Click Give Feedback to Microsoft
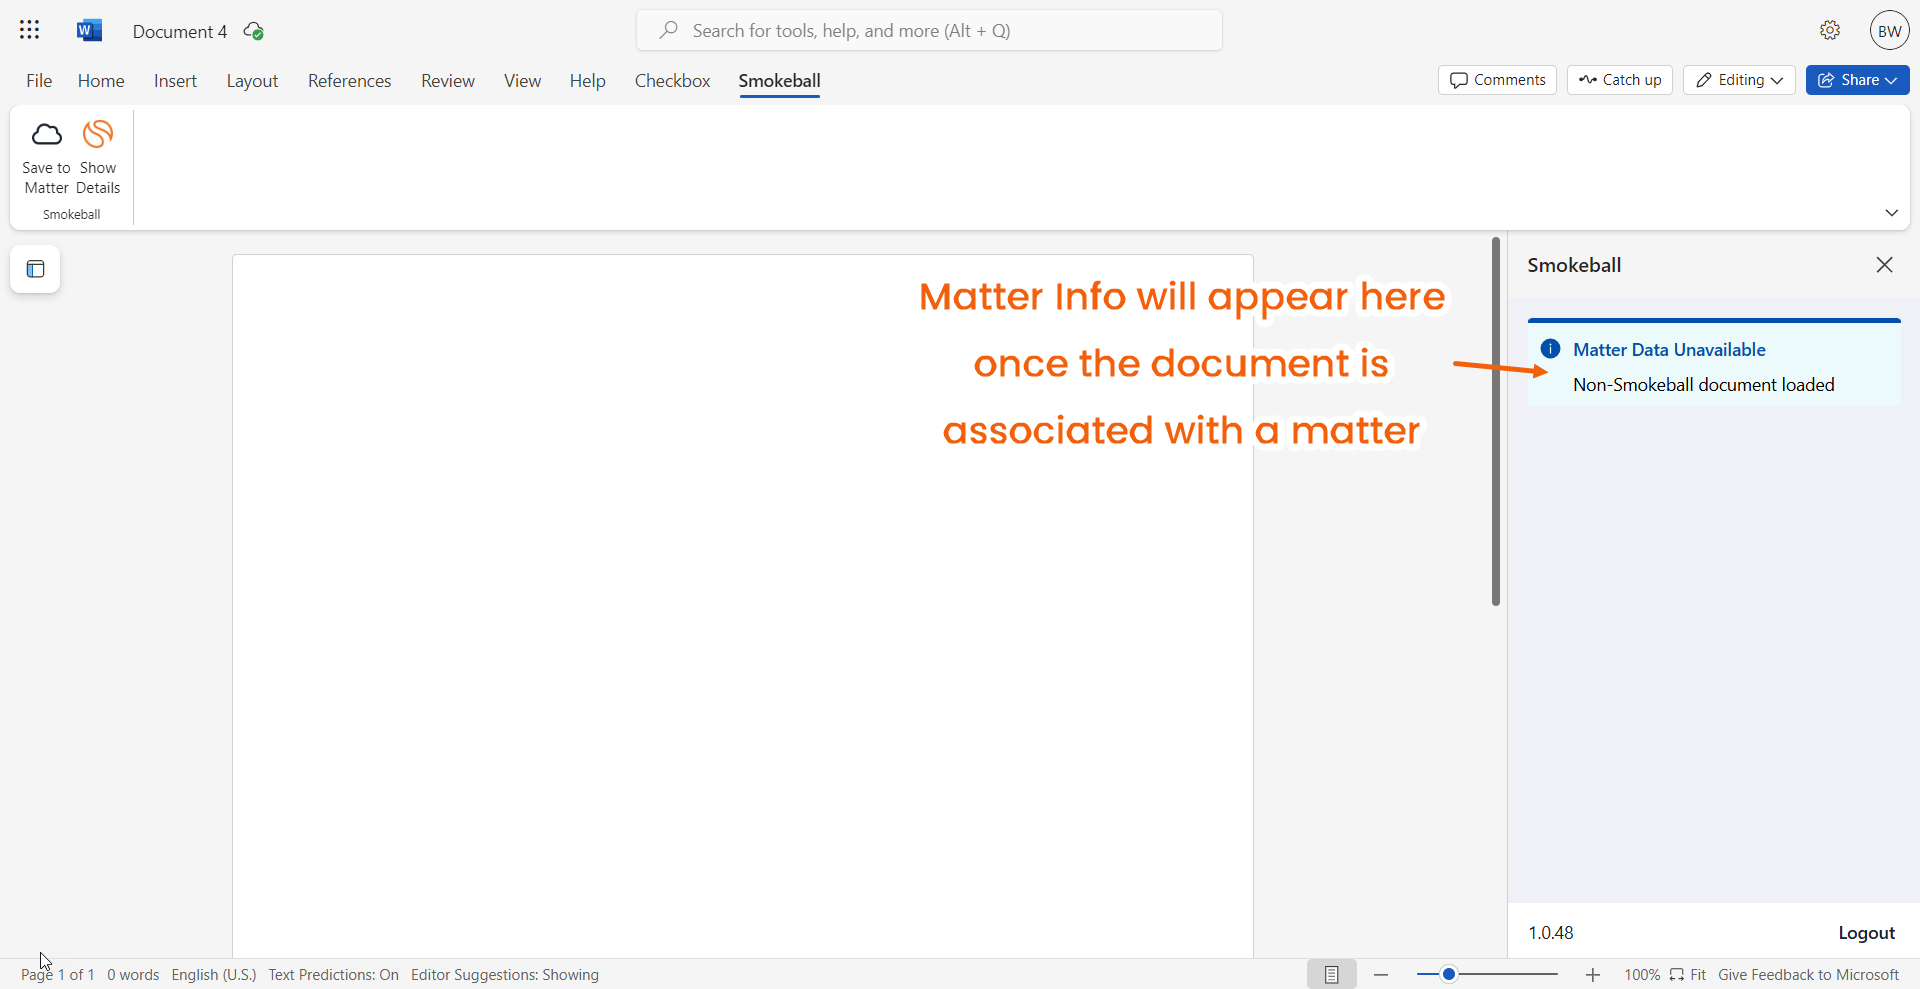Screen dimensions: 1920x989 (1808, 974)
